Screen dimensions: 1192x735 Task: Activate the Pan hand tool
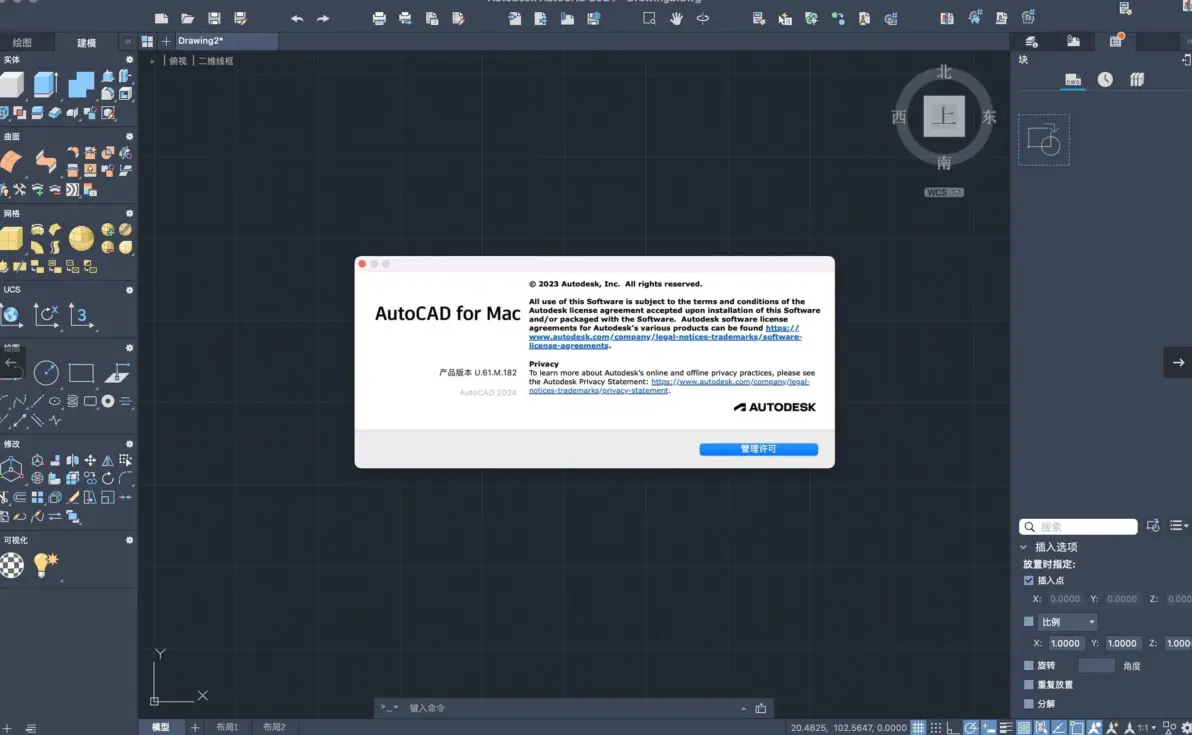tap(676, 18)
